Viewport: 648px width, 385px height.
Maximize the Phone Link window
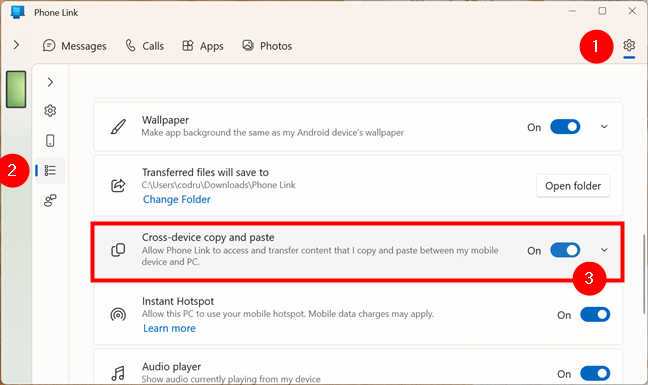point(602,11)
